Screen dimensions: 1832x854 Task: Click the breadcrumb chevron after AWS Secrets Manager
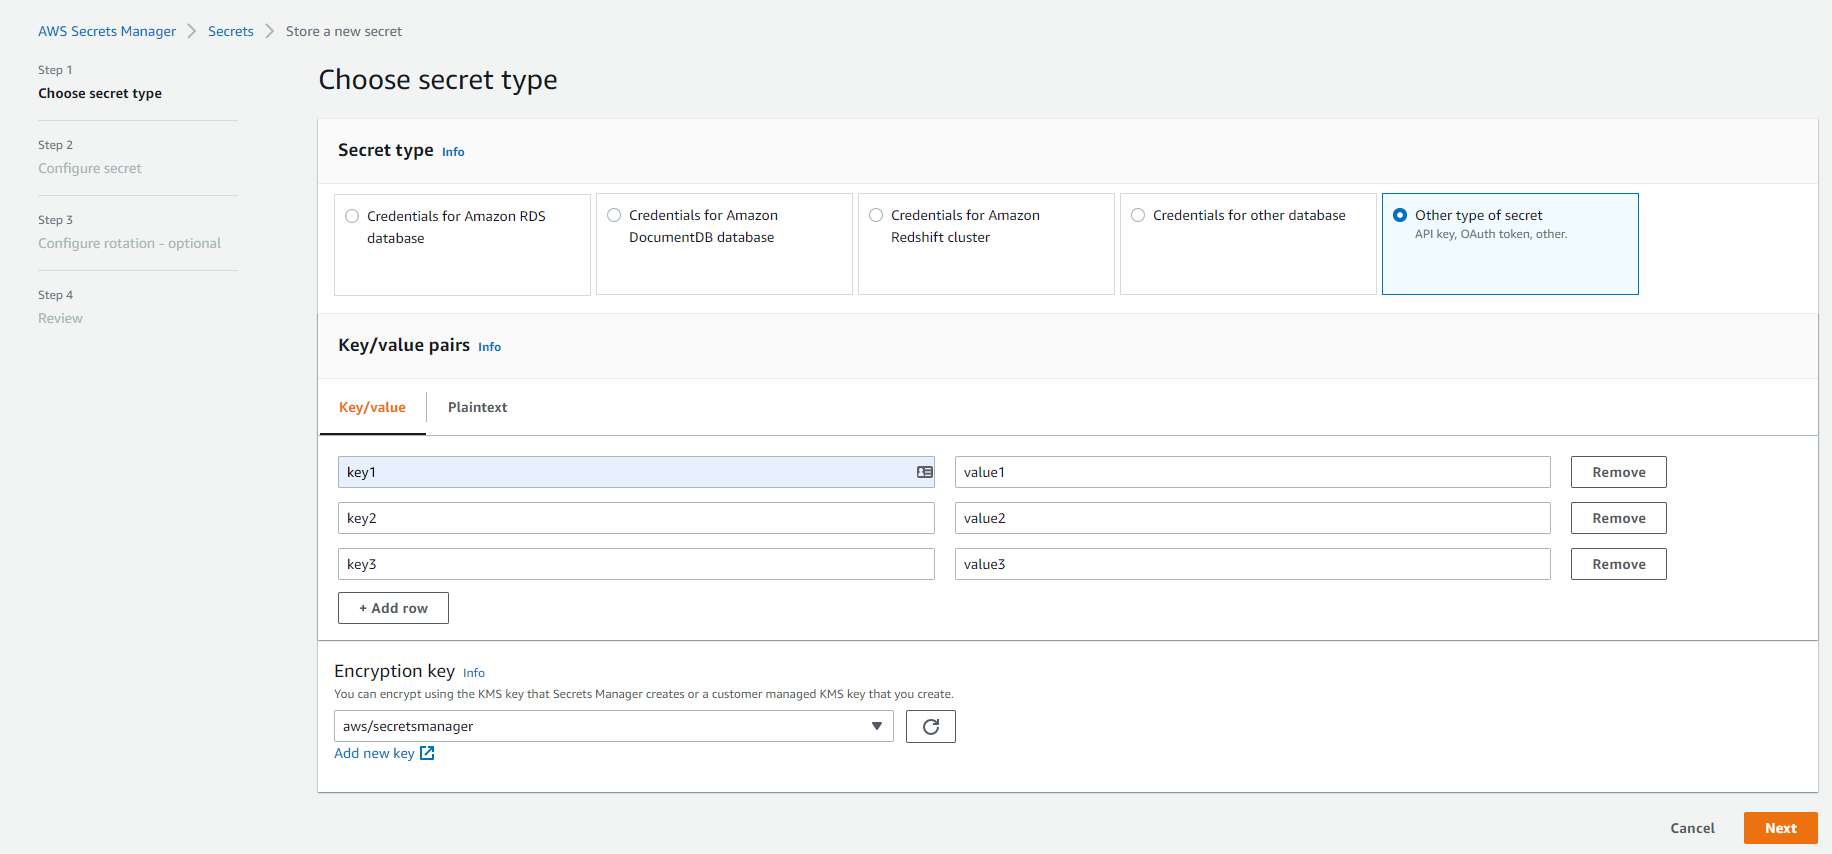192,32
